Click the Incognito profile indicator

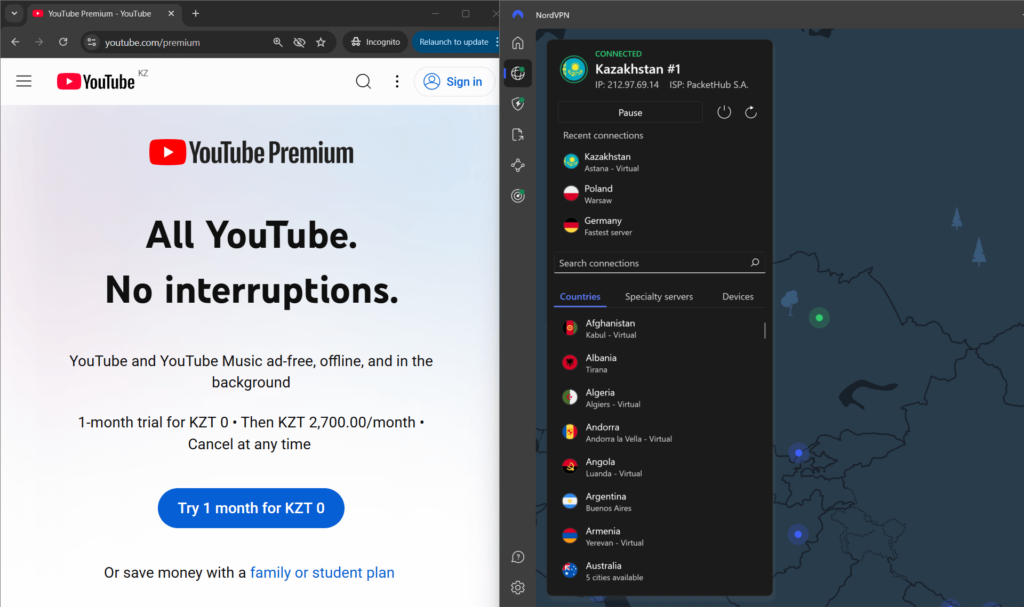point(376,42)
